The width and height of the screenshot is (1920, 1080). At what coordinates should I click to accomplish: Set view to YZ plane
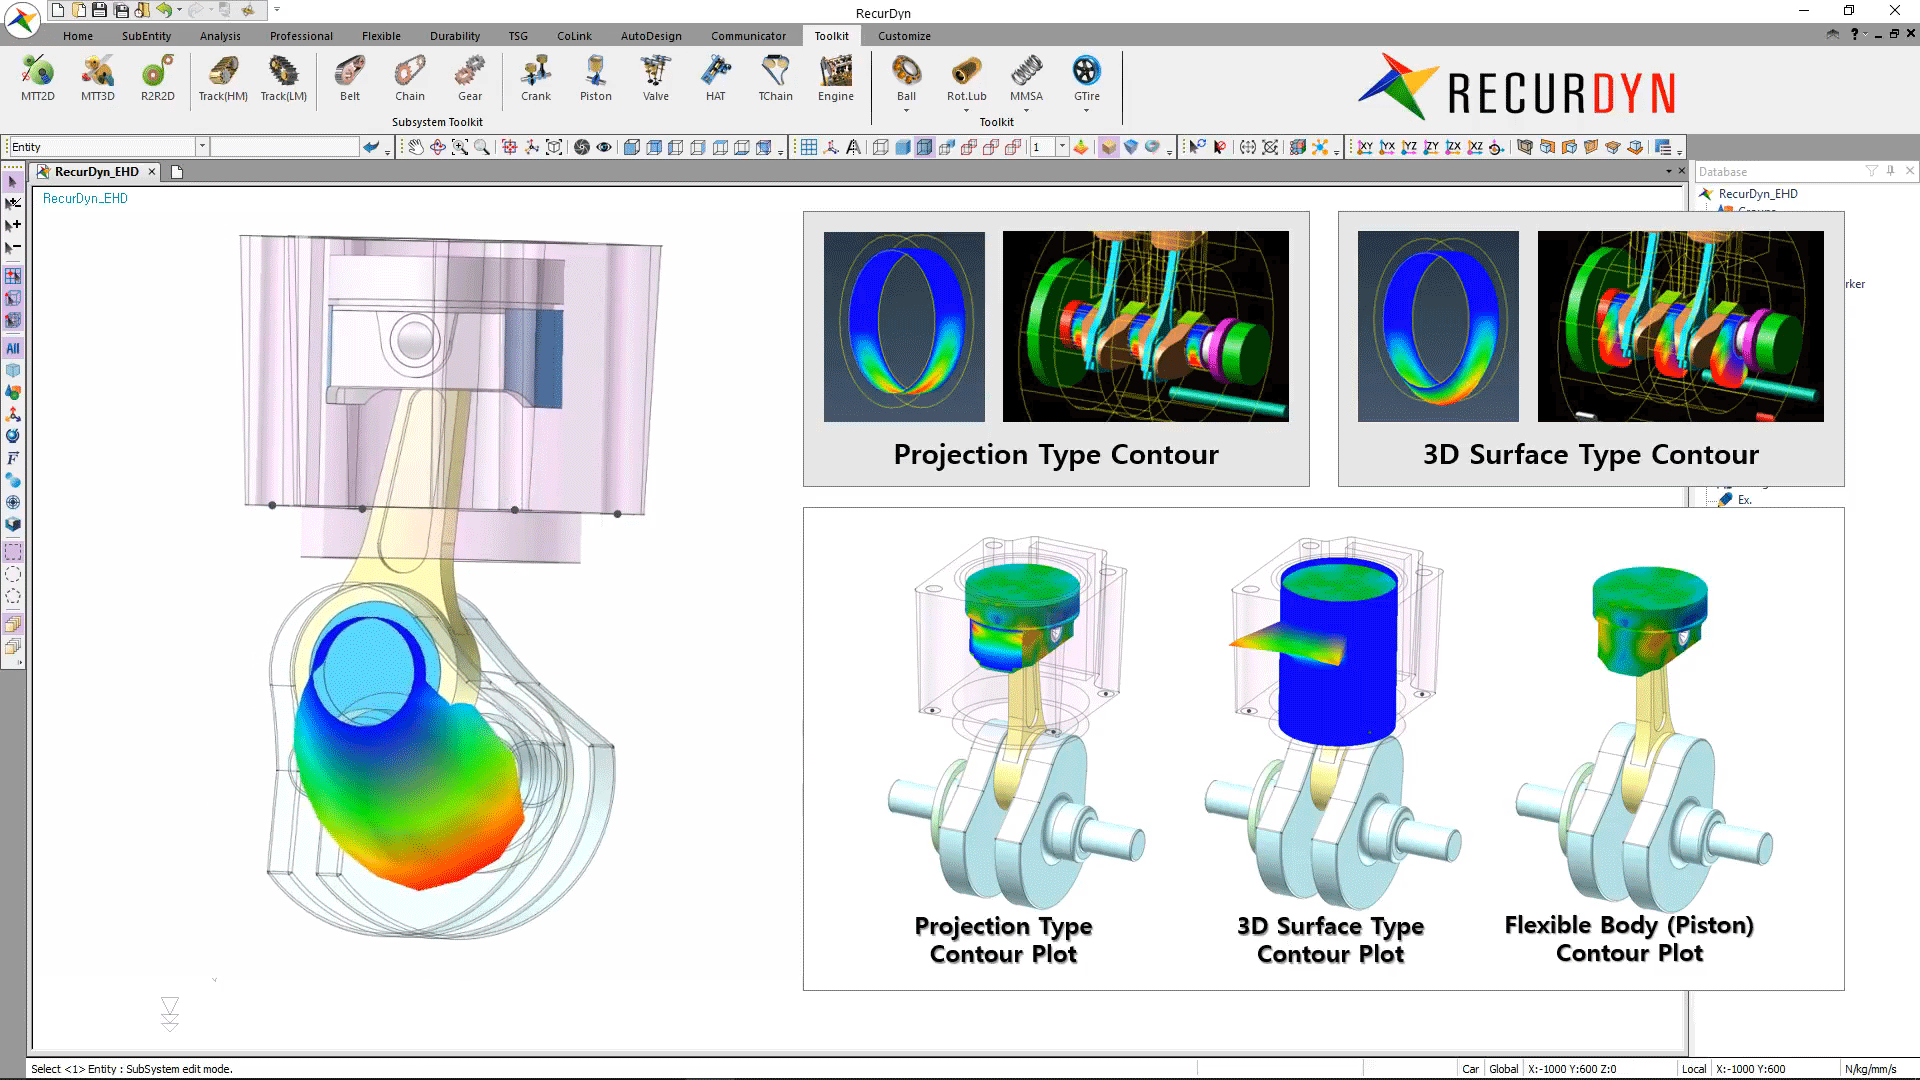pos(1409,147)
